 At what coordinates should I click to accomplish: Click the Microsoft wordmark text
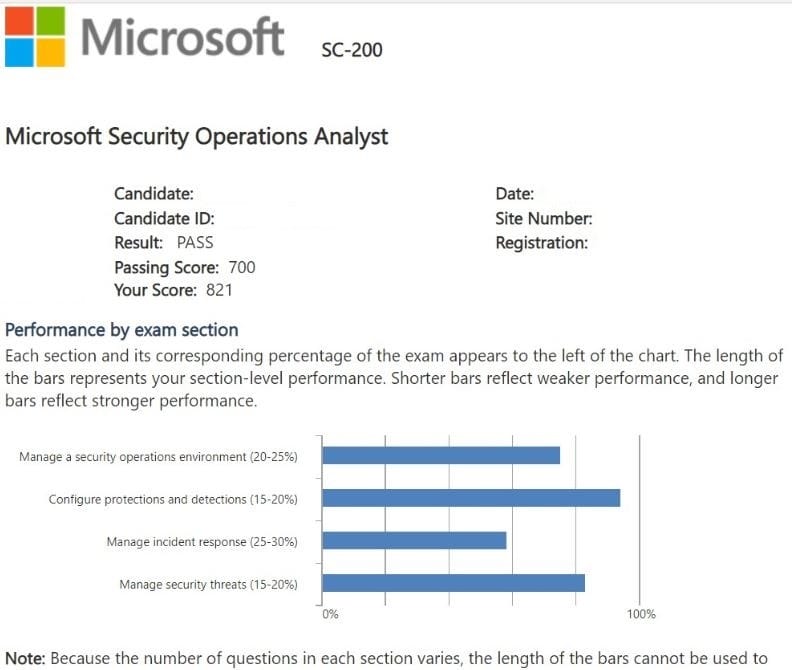point(182,37)
